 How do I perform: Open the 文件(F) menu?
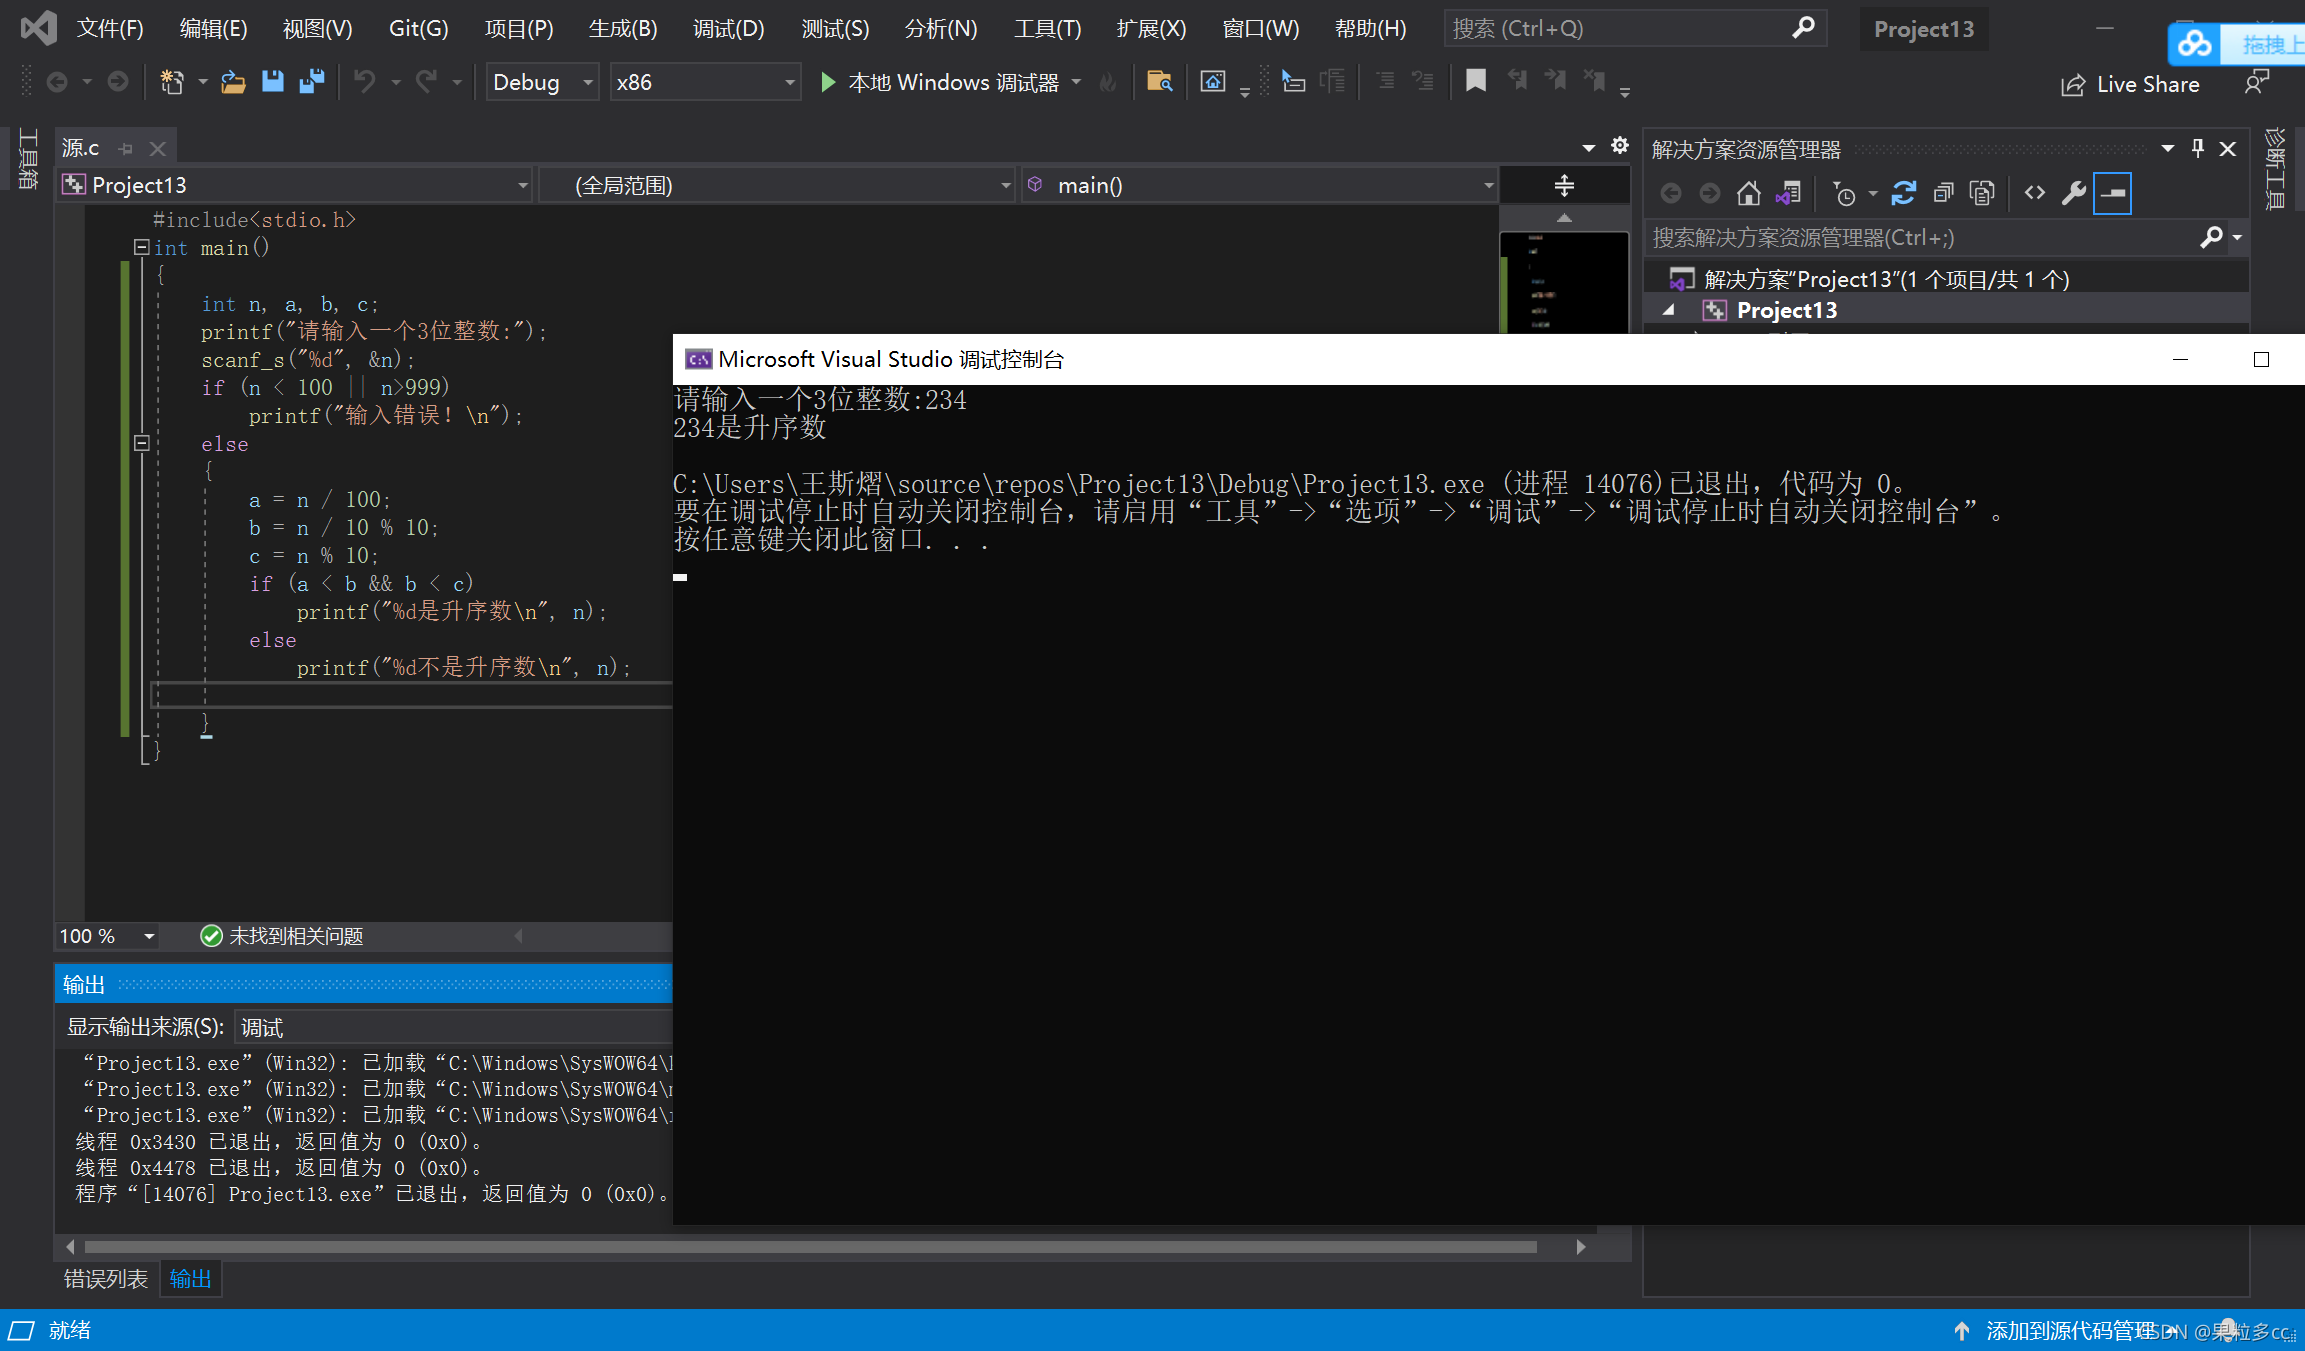pyautogui.click(x=110, y=28)
